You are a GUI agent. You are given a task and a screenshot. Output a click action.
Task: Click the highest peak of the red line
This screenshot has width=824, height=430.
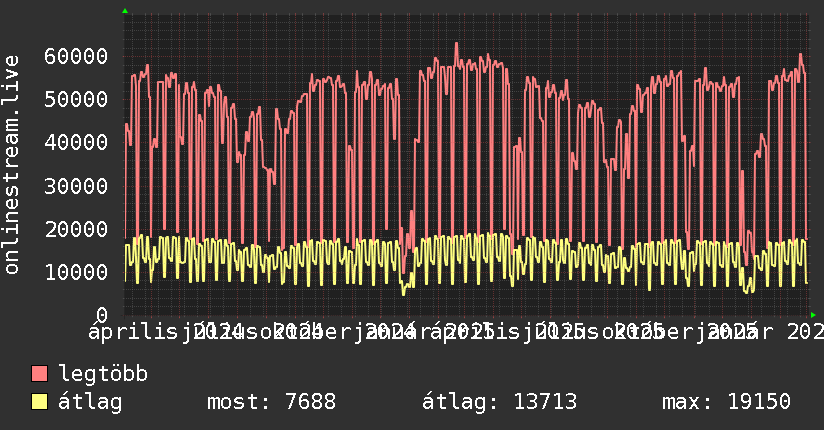(456, 44)
